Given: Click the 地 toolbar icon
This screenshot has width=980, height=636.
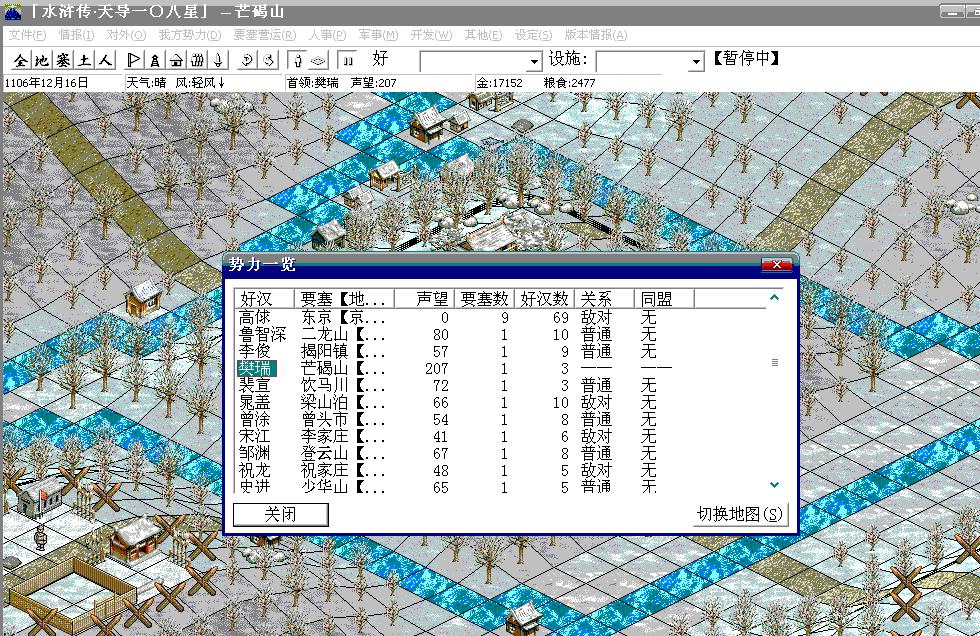Looking at the screenshot, I should [x=42, y=61].
